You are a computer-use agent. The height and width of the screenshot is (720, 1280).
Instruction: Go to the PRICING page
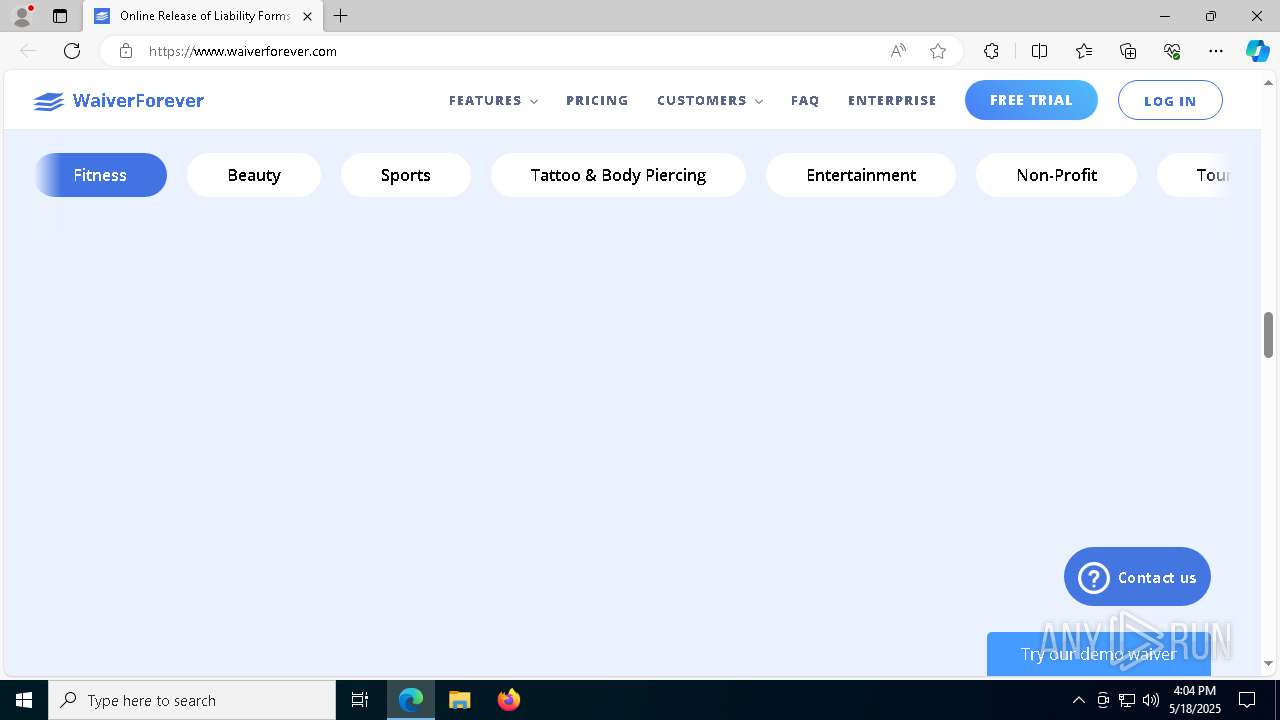click(597, 100)
